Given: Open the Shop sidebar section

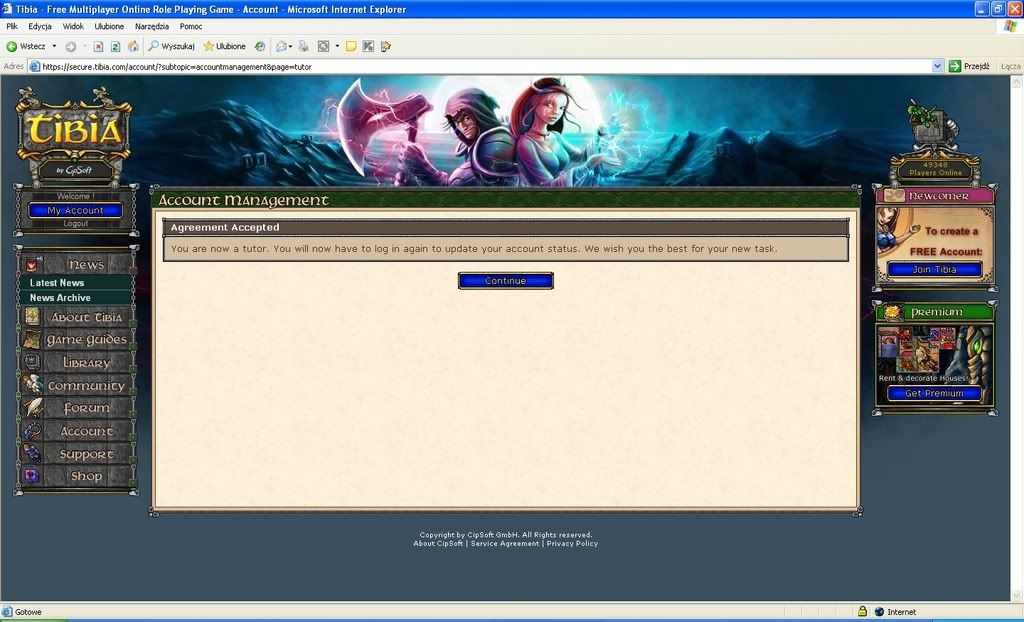Looking at the screenshot, I should tap(76, 476).
